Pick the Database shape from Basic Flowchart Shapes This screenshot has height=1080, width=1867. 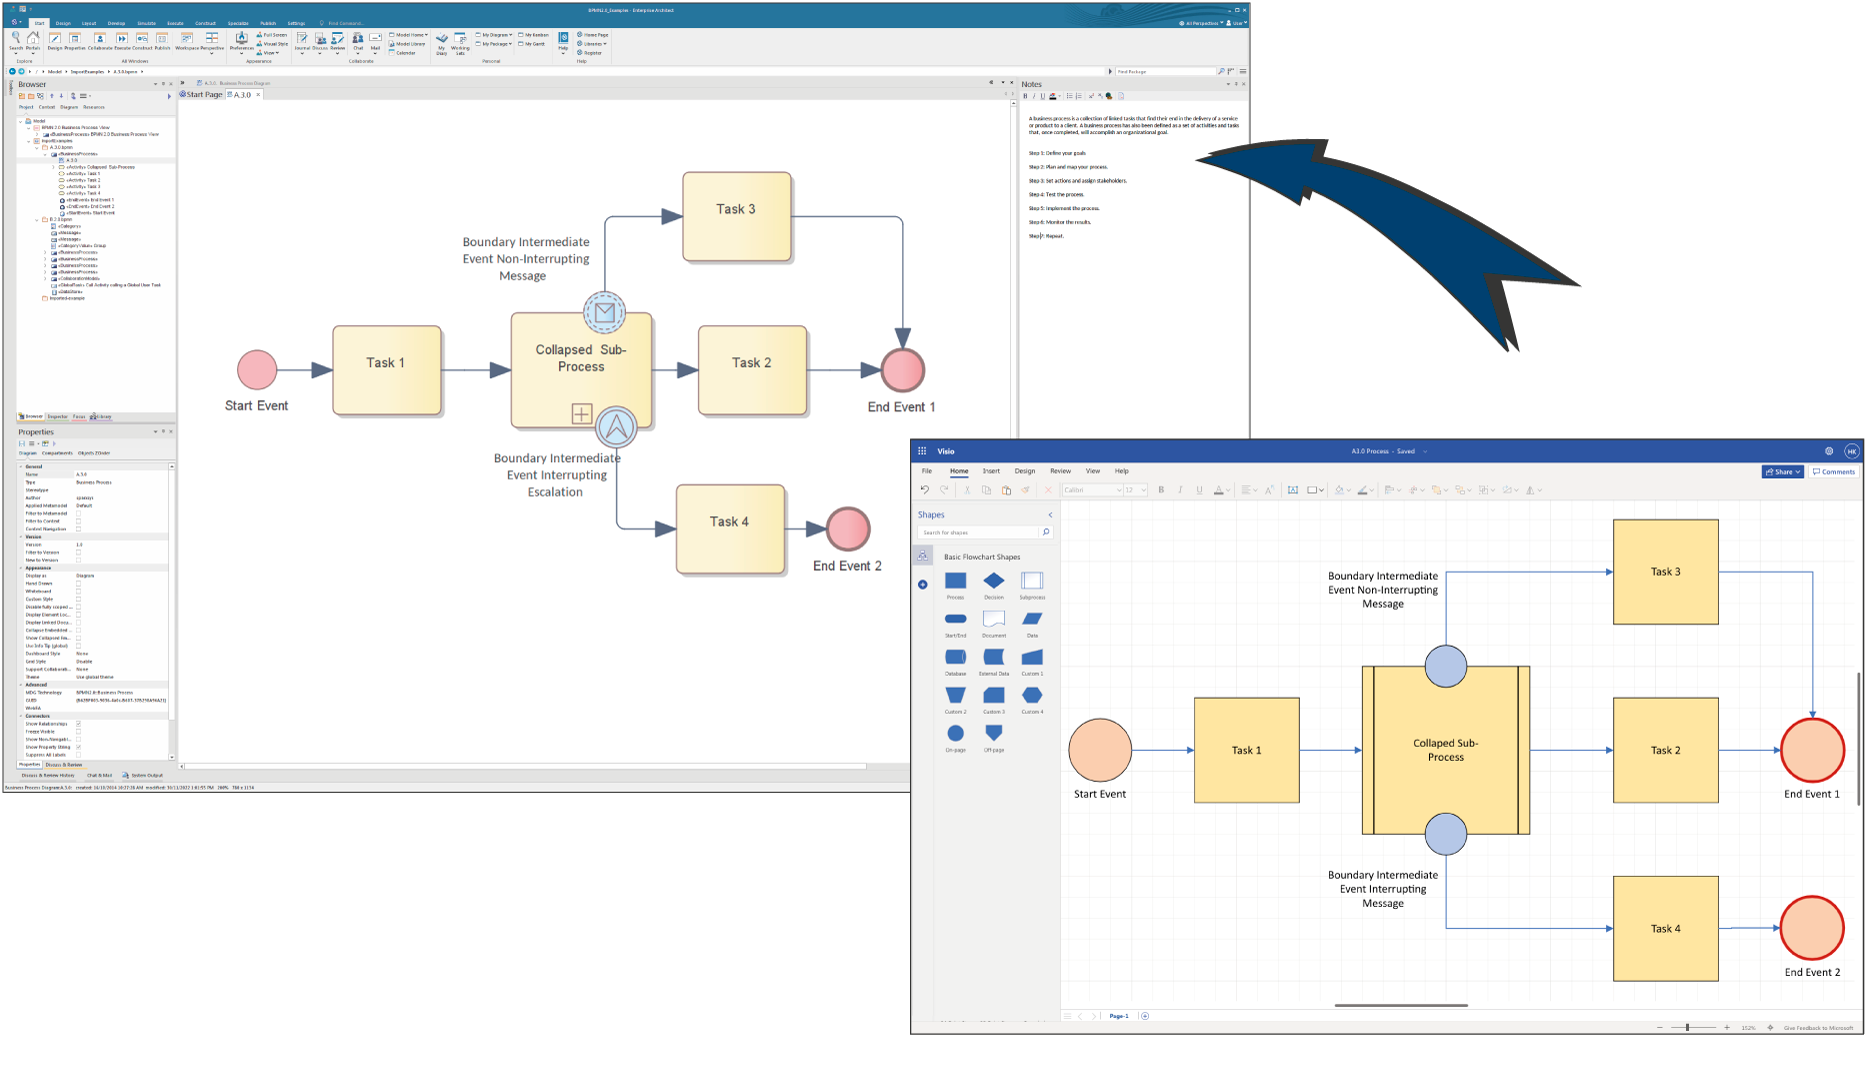[x=955, y=657]
